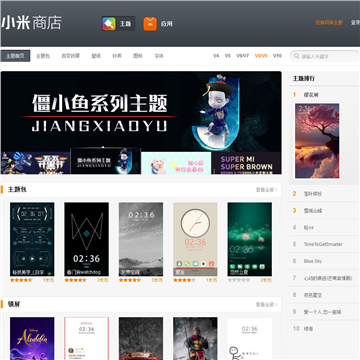Open the TimeToGetSmarter ranking entry
This screenshot has width=360, height=360.
click(323, 244)
